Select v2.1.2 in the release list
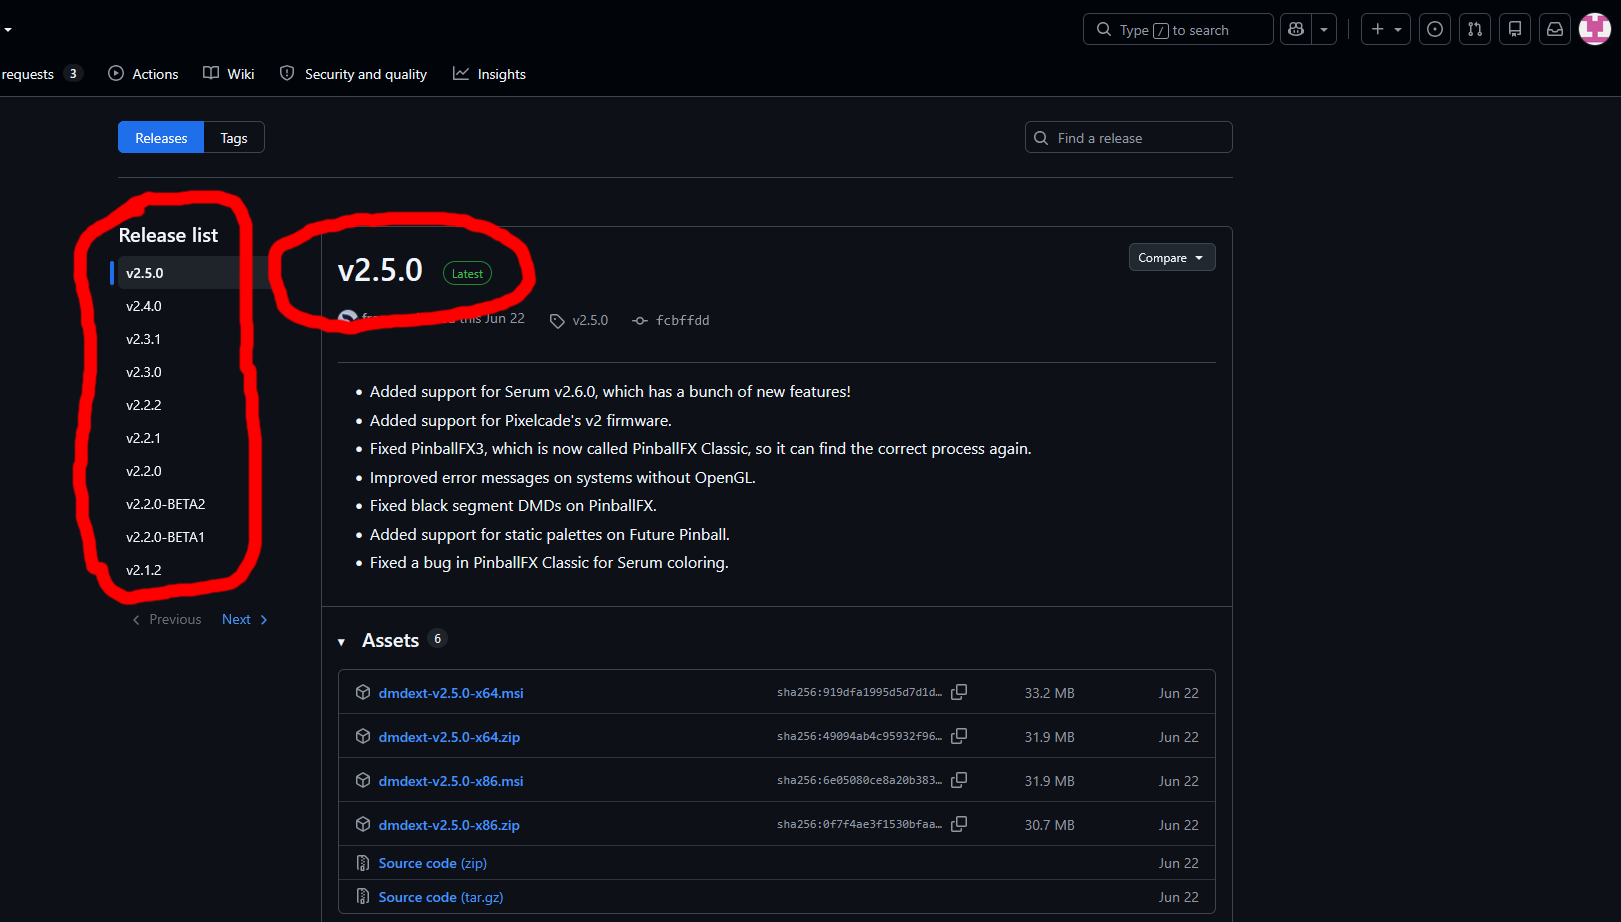This screenshot has width=1621, height=922. point(144,570)
